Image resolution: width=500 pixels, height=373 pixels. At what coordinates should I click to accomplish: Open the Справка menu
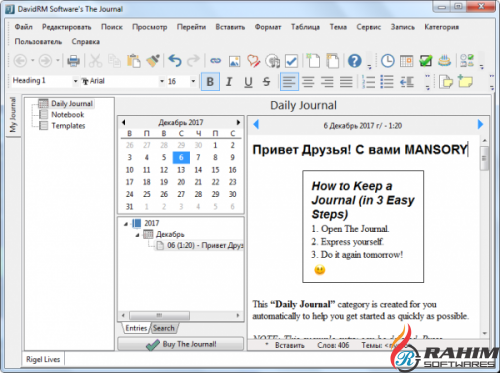tap(86, 42)
